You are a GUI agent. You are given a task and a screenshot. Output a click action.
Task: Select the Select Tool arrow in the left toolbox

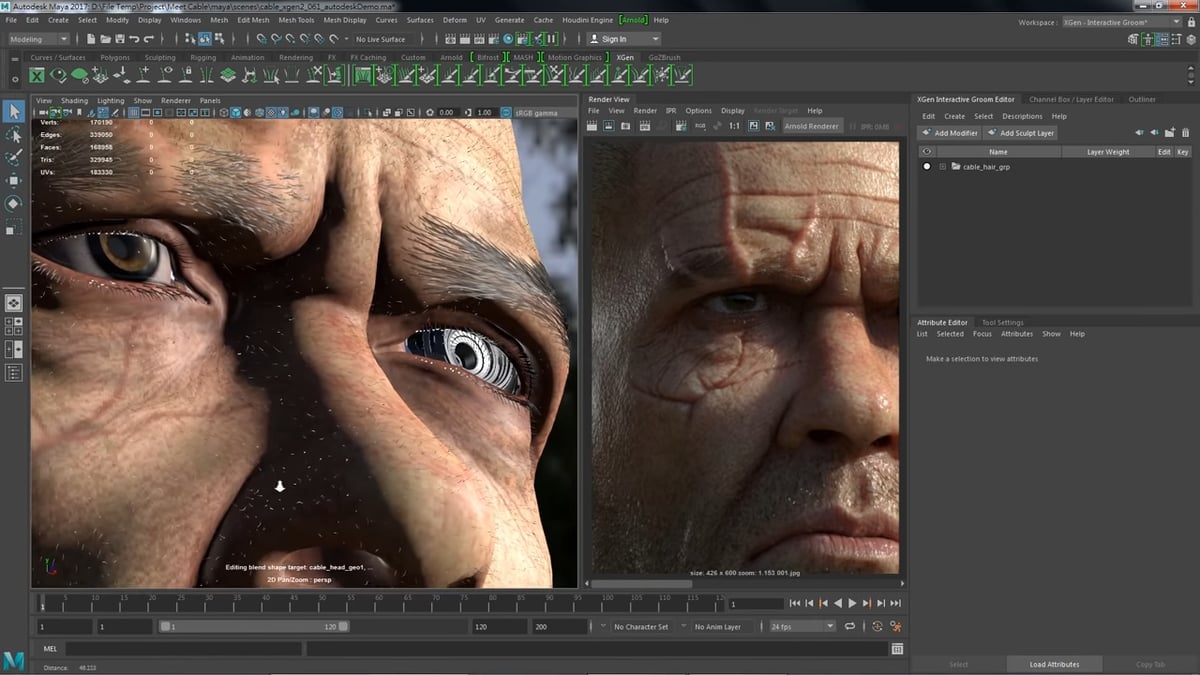tap(14, 111)
